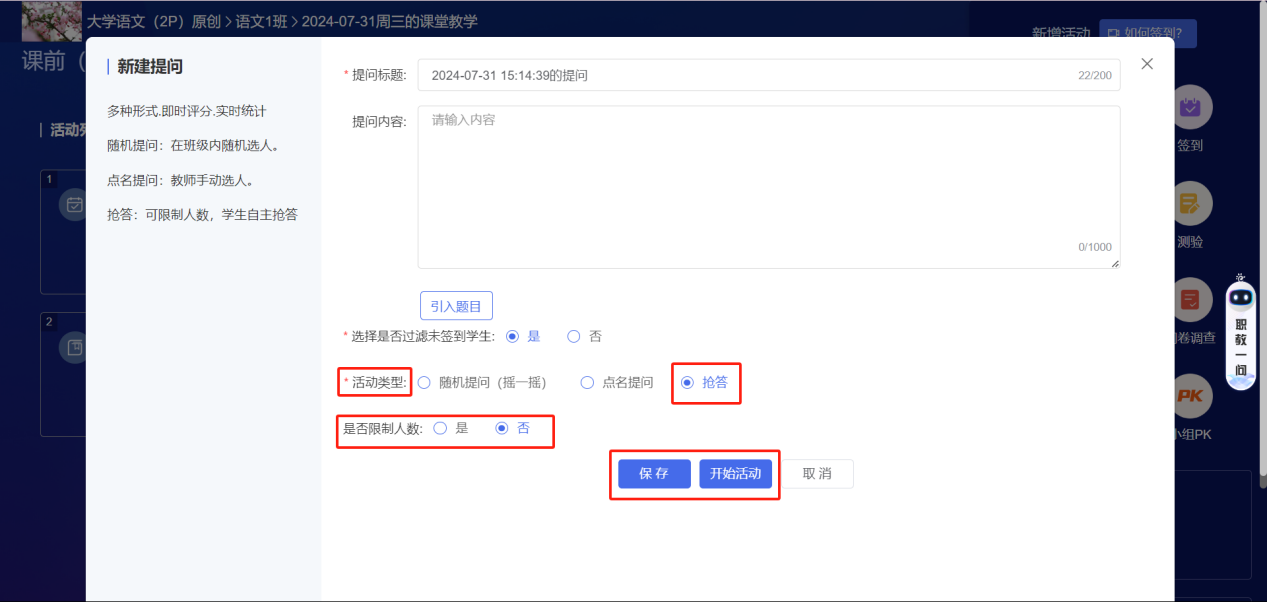
Task: Click 引入题目 to import questions
Action: [x=455, y=305]
